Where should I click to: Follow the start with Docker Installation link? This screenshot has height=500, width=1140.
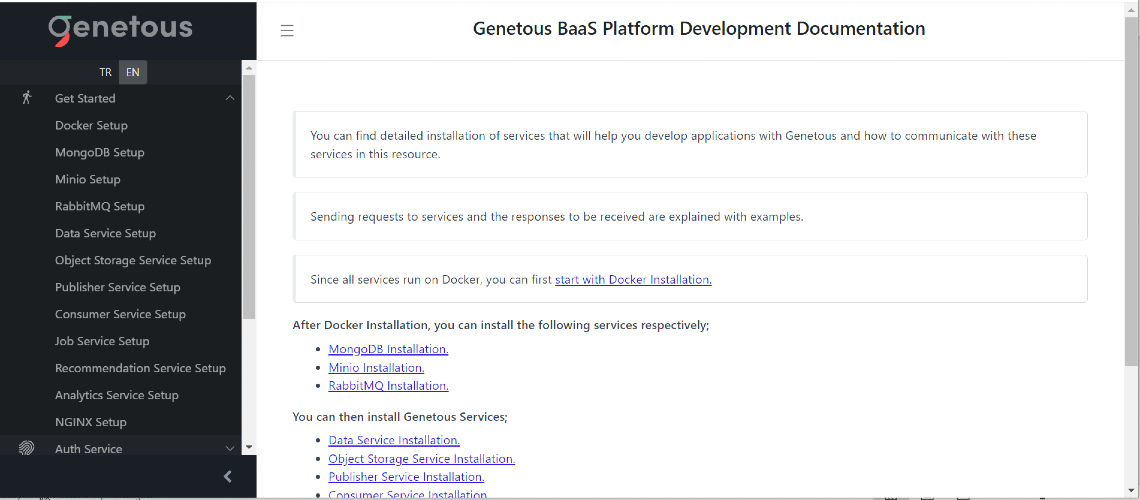click(633, 279)
